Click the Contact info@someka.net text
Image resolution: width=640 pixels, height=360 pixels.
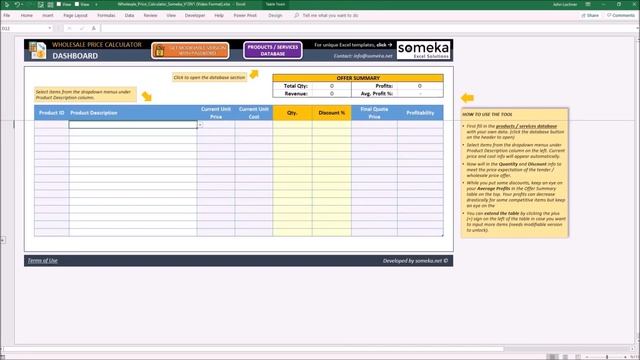coord(362,56)
